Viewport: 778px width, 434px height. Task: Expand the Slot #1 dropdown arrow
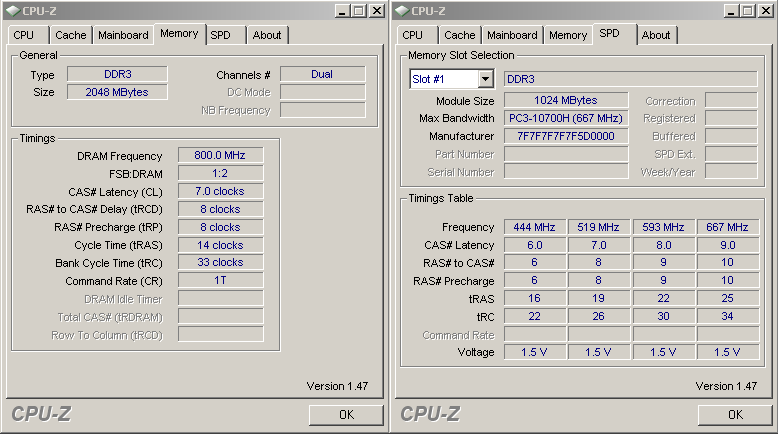coord(485,79)
